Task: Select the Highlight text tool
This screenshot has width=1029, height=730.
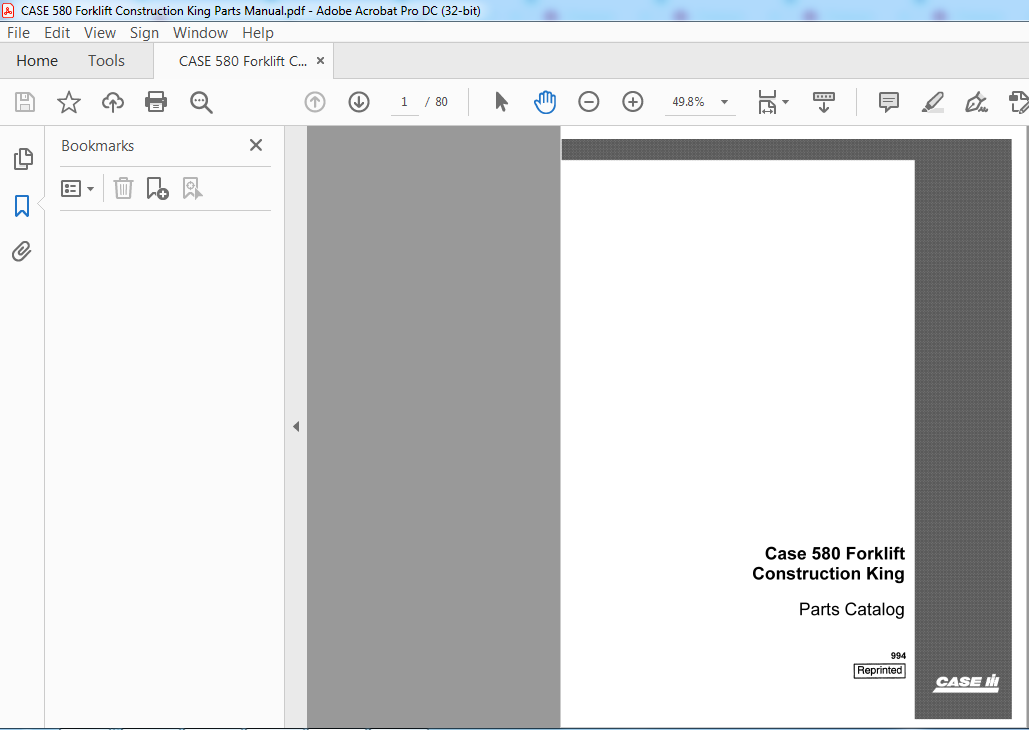Action: [x=933, y=102]
